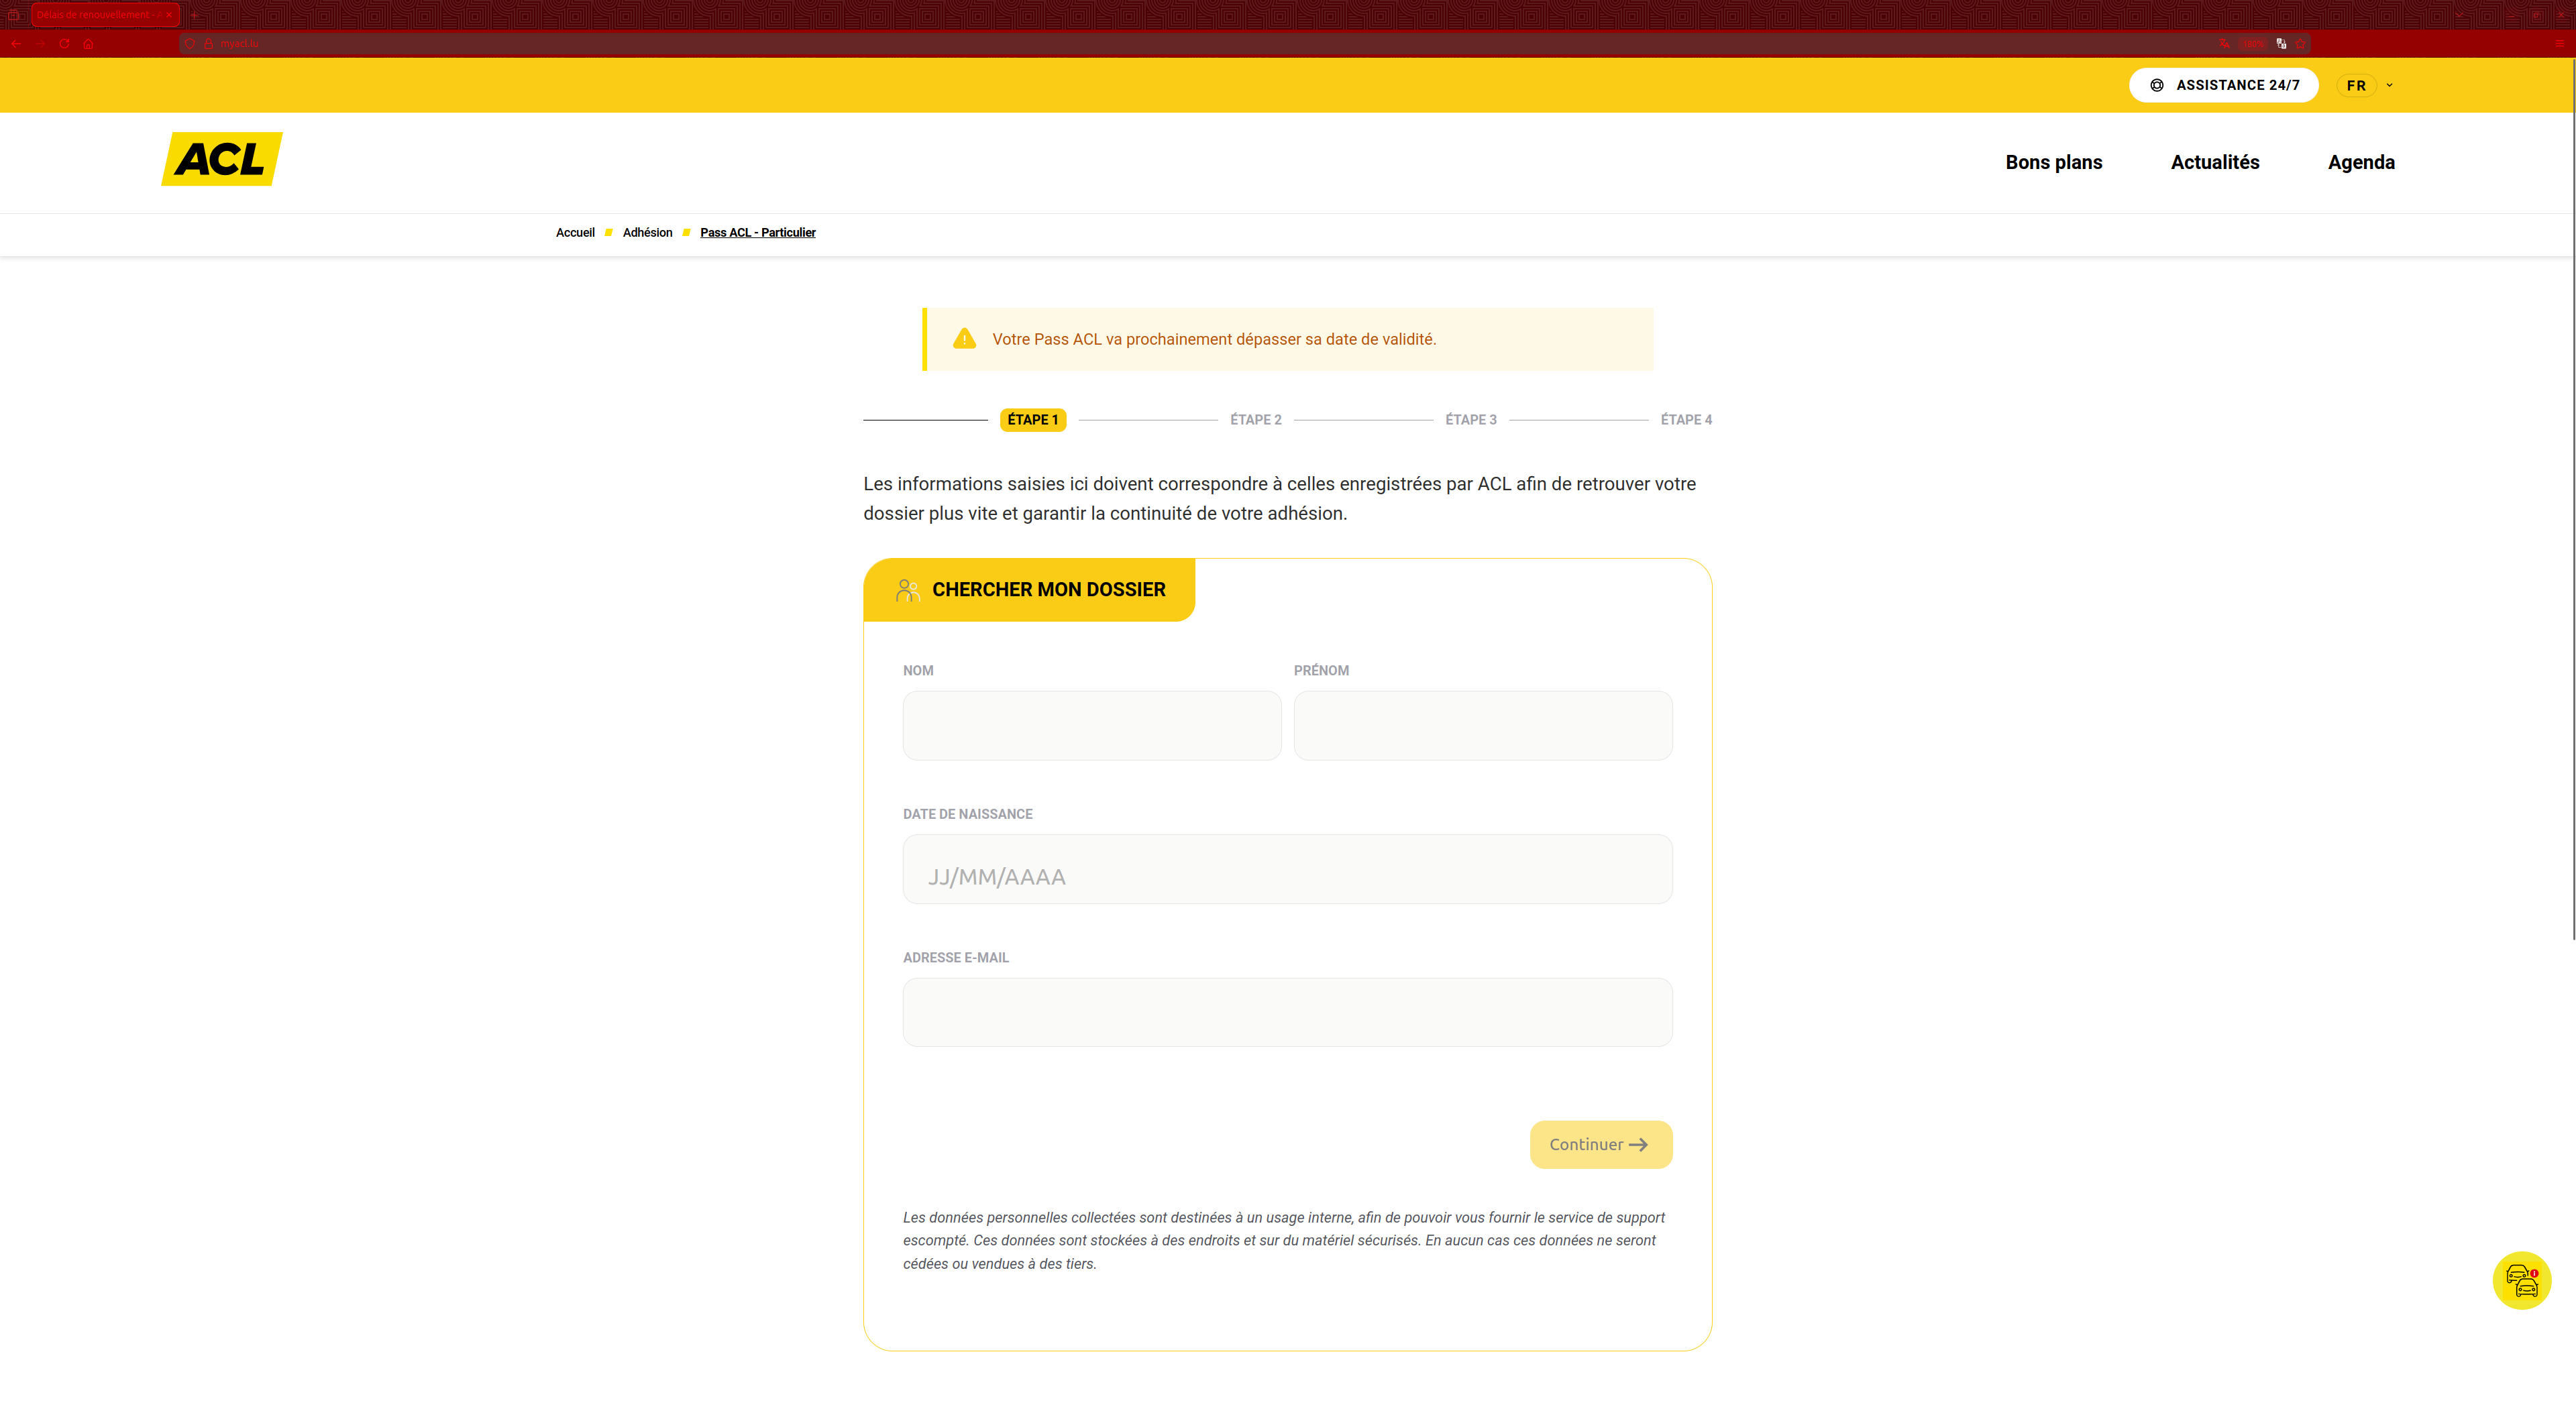The height and width of the screenshot is (1405, 2576).
Task: Click the browser home icon
Action: coord(89,44)
